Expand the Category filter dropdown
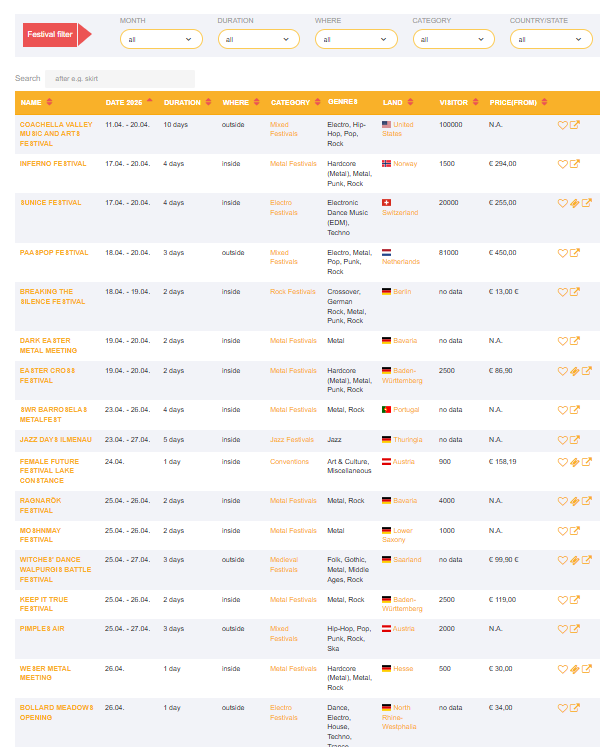 pos(453,39)
